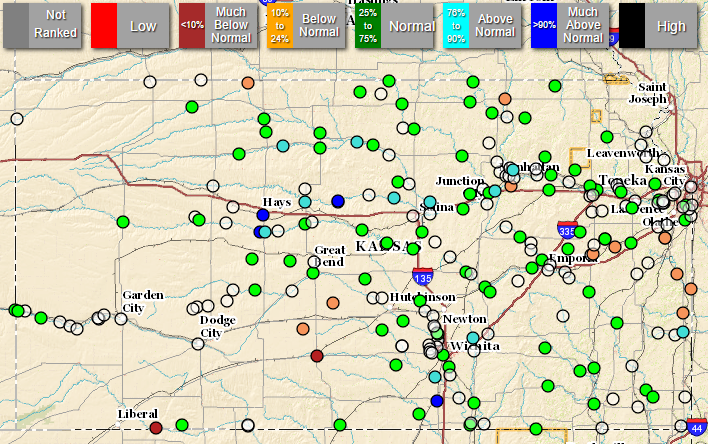Choose the Normal legend button

394,26
